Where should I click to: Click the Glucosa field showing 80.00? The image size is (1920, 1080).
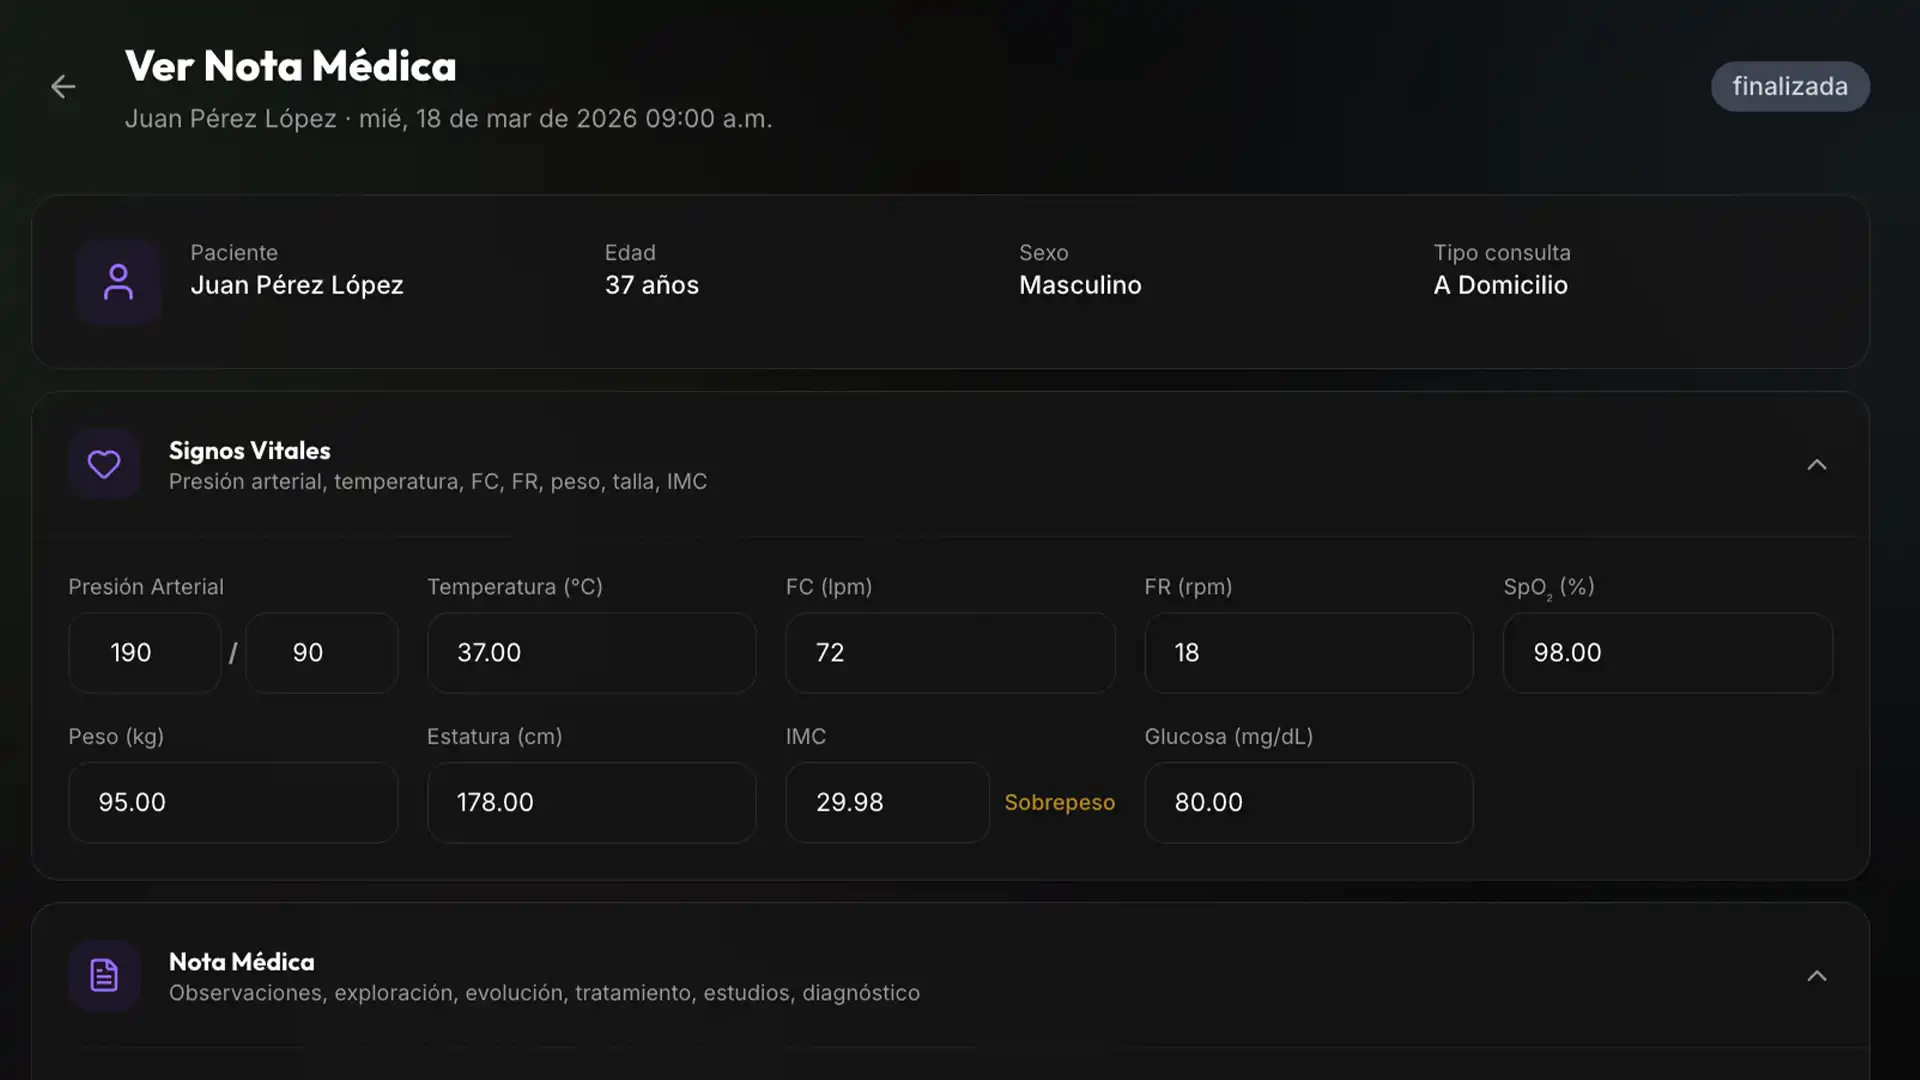point(1308,803)
